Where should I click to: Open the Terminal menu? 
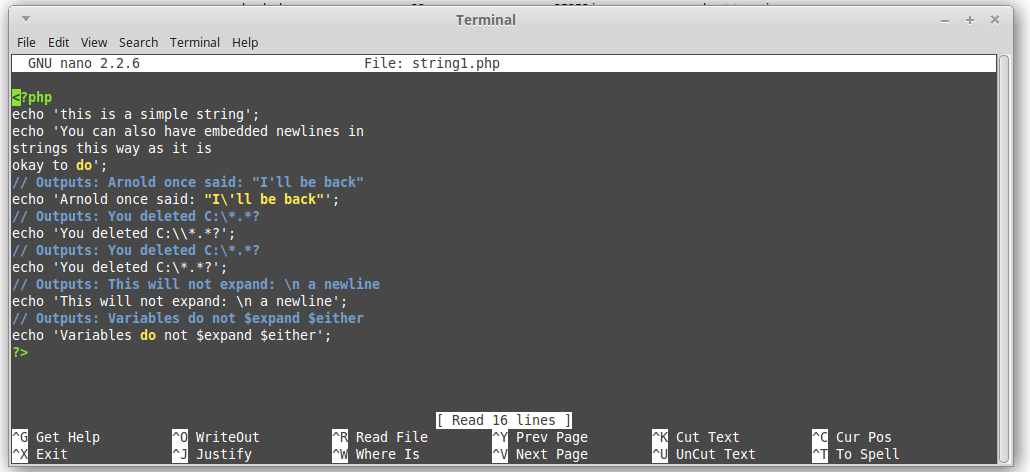194,42
